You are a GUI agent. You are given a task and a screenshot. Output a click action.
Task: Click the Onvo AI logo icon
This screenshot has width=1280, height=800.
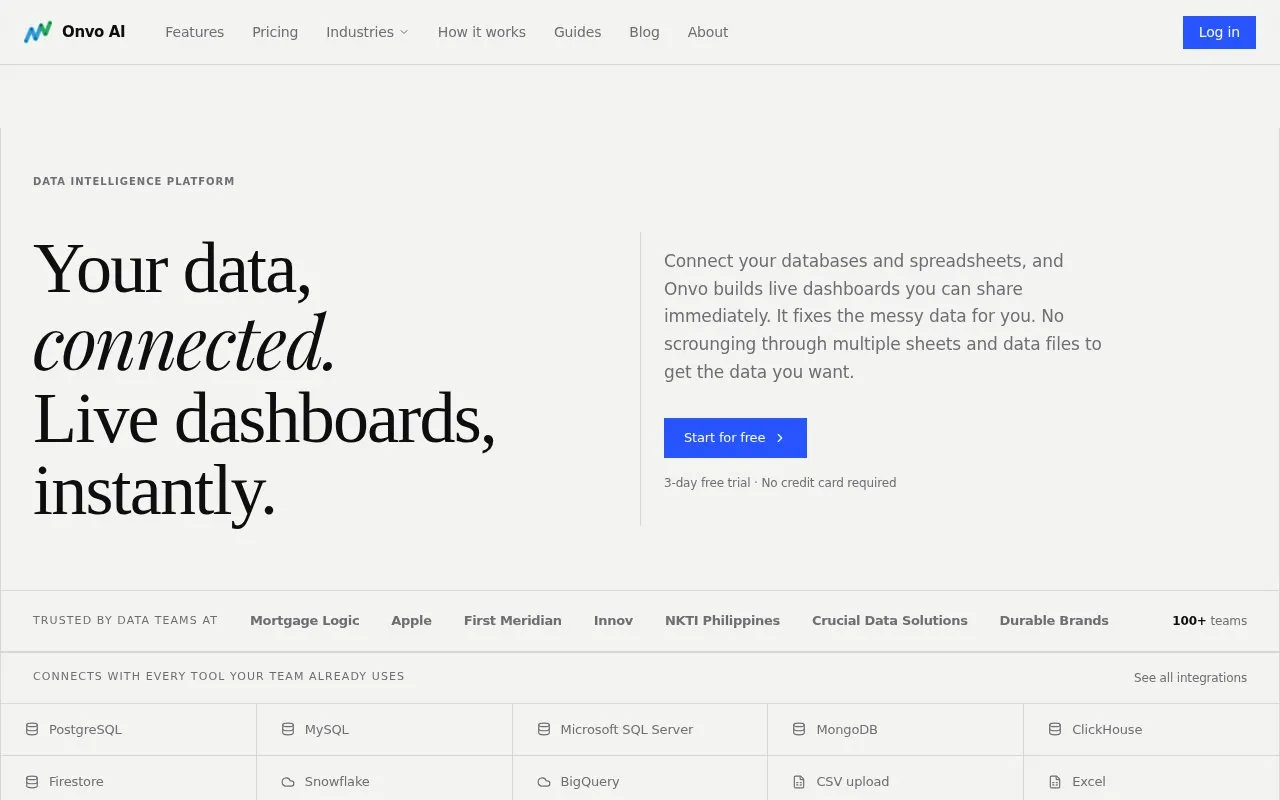38,32
